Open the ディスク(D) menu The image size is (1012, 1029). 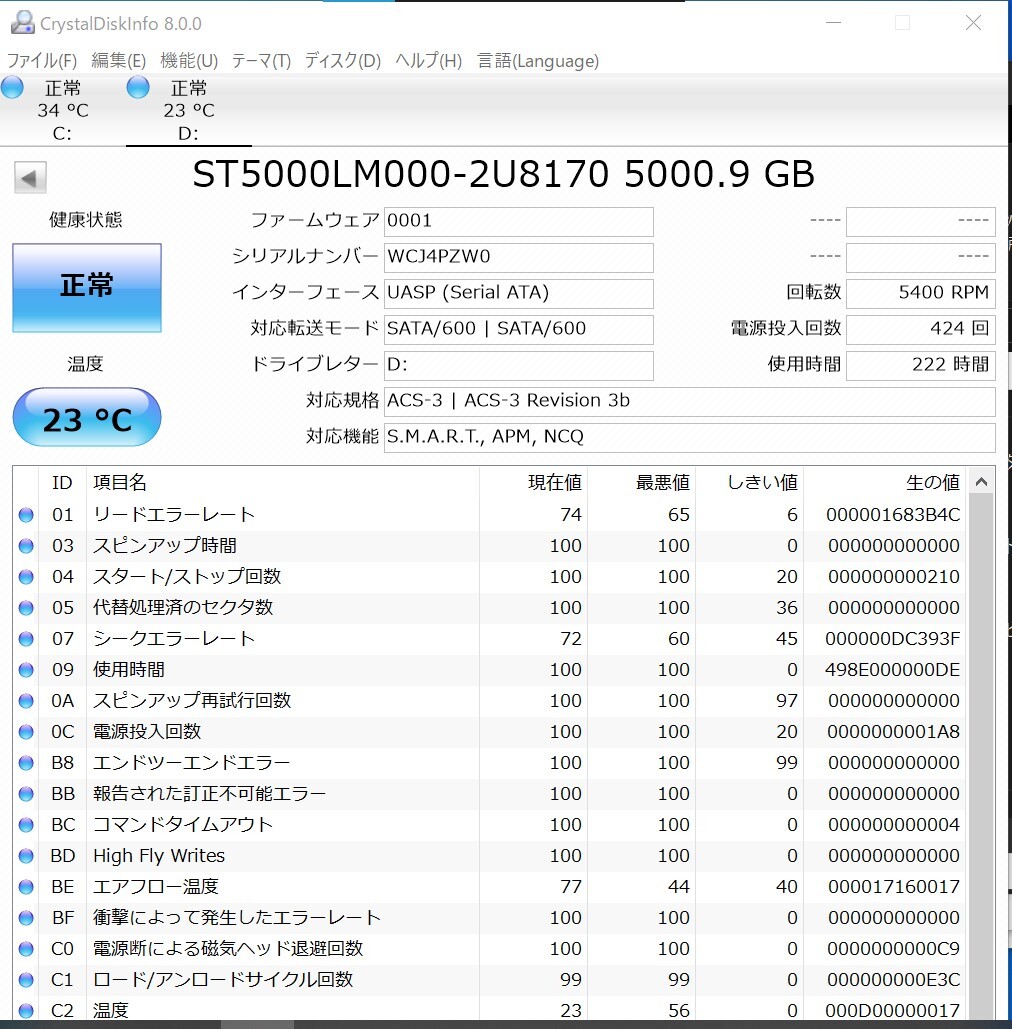click(x=342, y=61)
